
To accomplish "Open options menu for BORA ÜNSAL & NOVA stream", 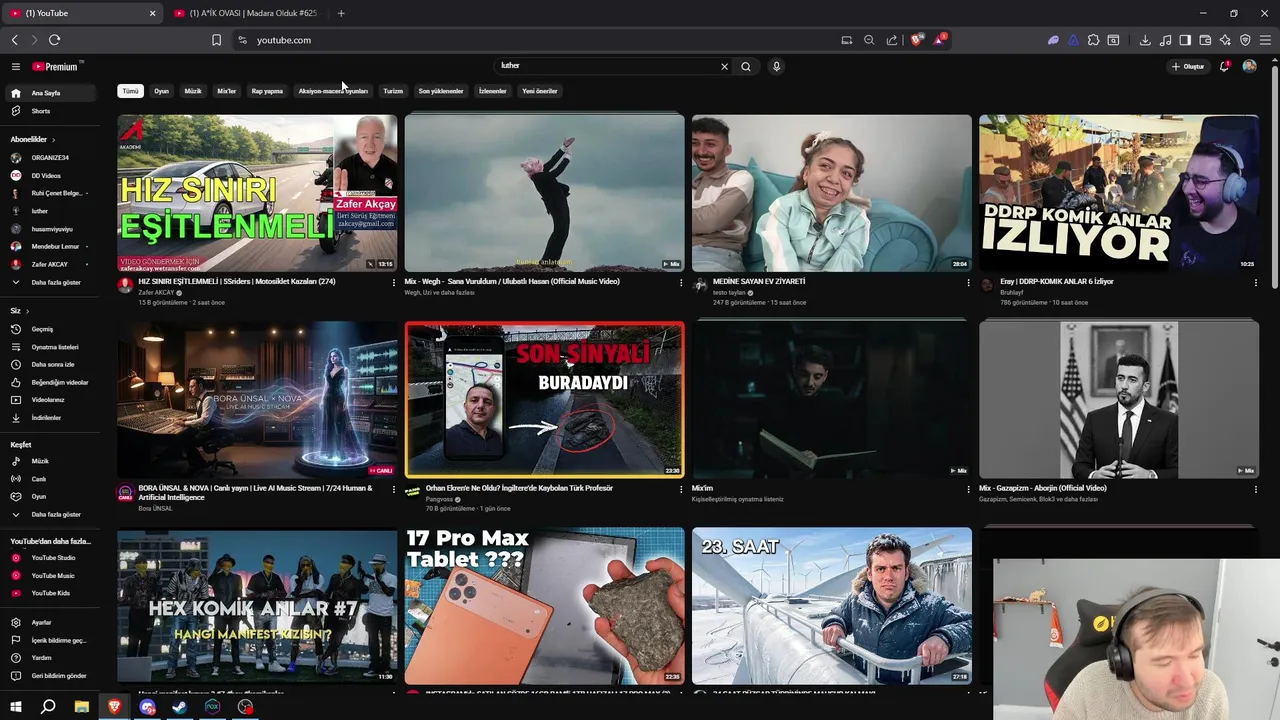I will (x=393, y=490).
